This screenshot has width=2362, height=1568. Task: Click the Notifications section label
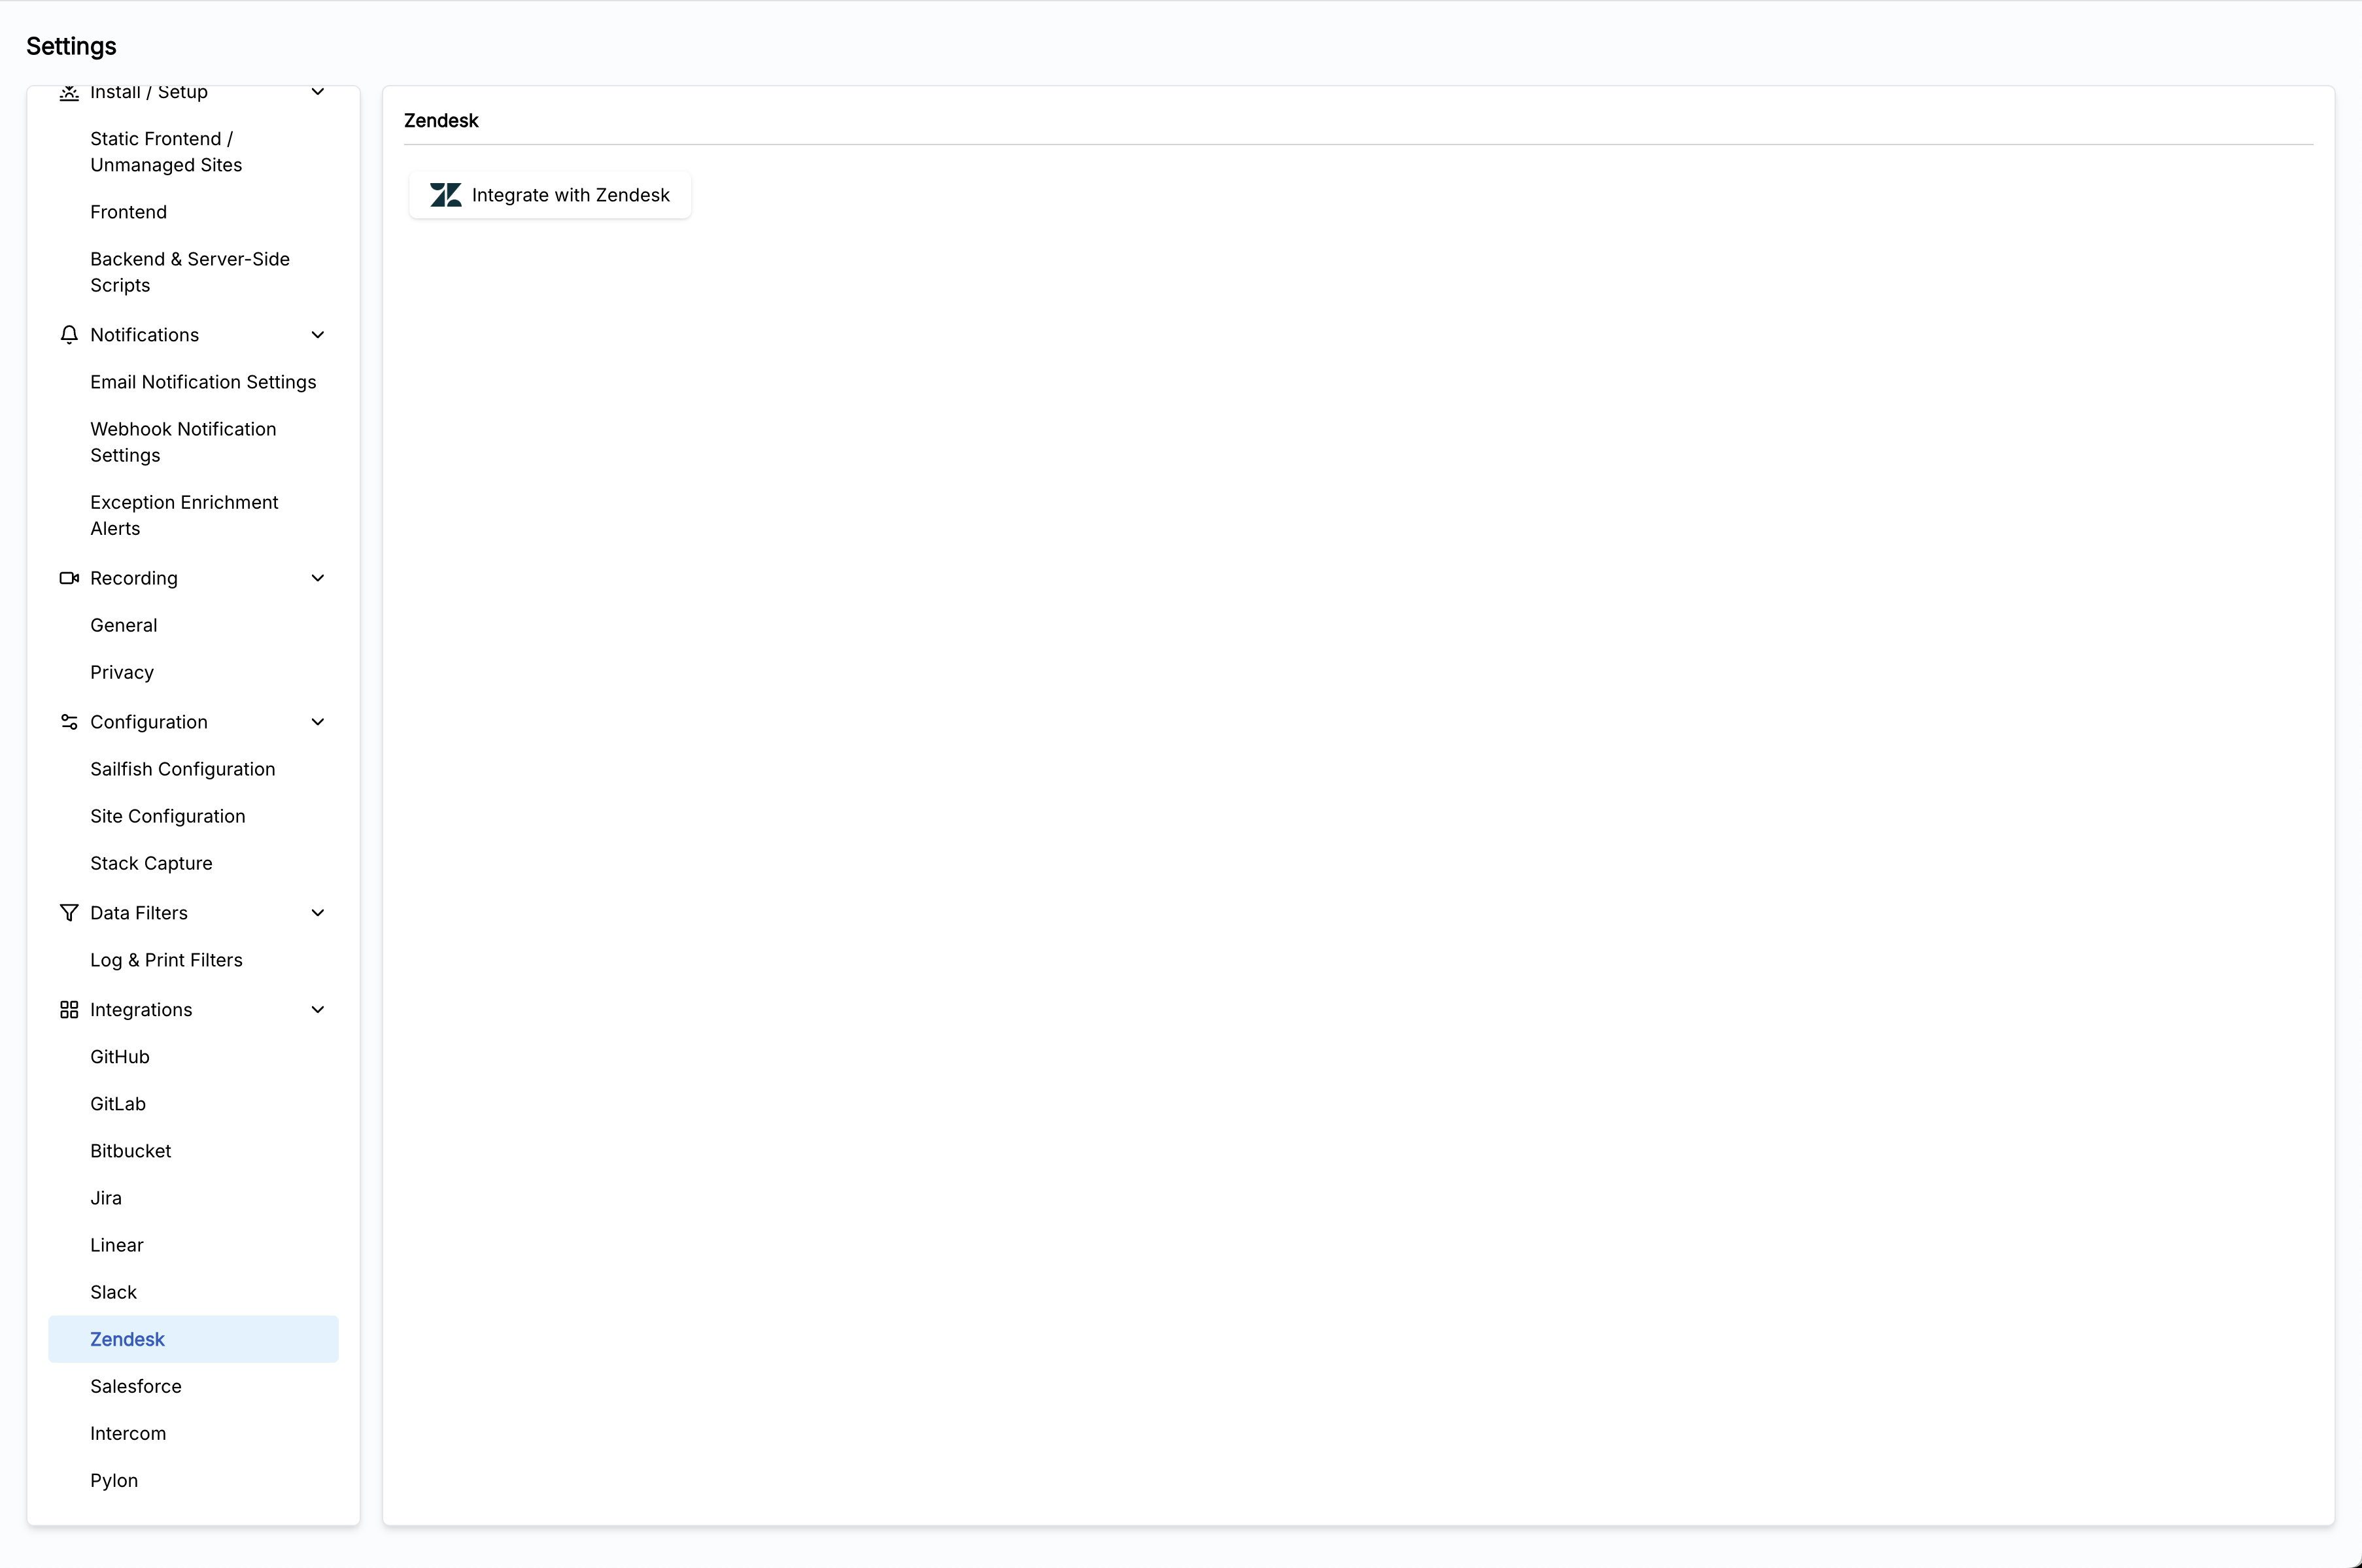coord(144,335)
